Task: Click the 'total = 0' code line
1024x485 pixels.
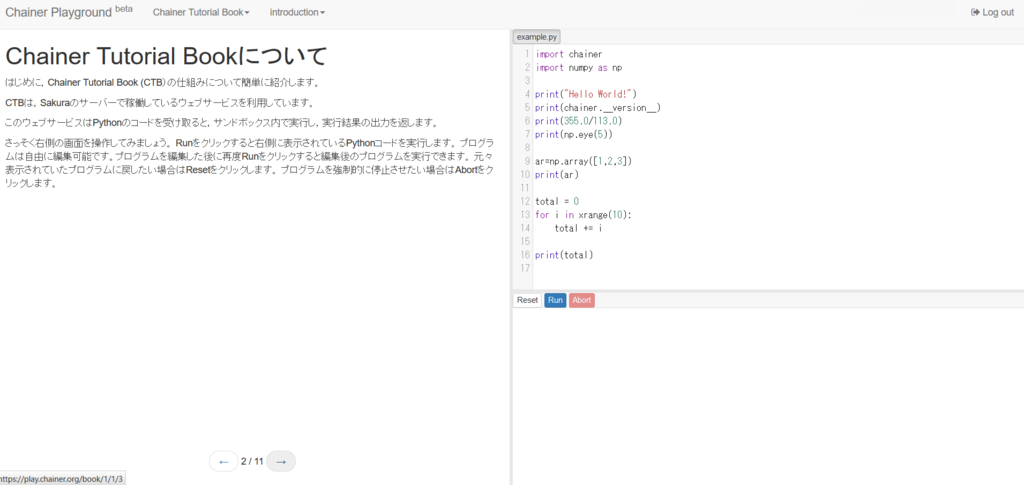Action: click(x=556, y=202)
